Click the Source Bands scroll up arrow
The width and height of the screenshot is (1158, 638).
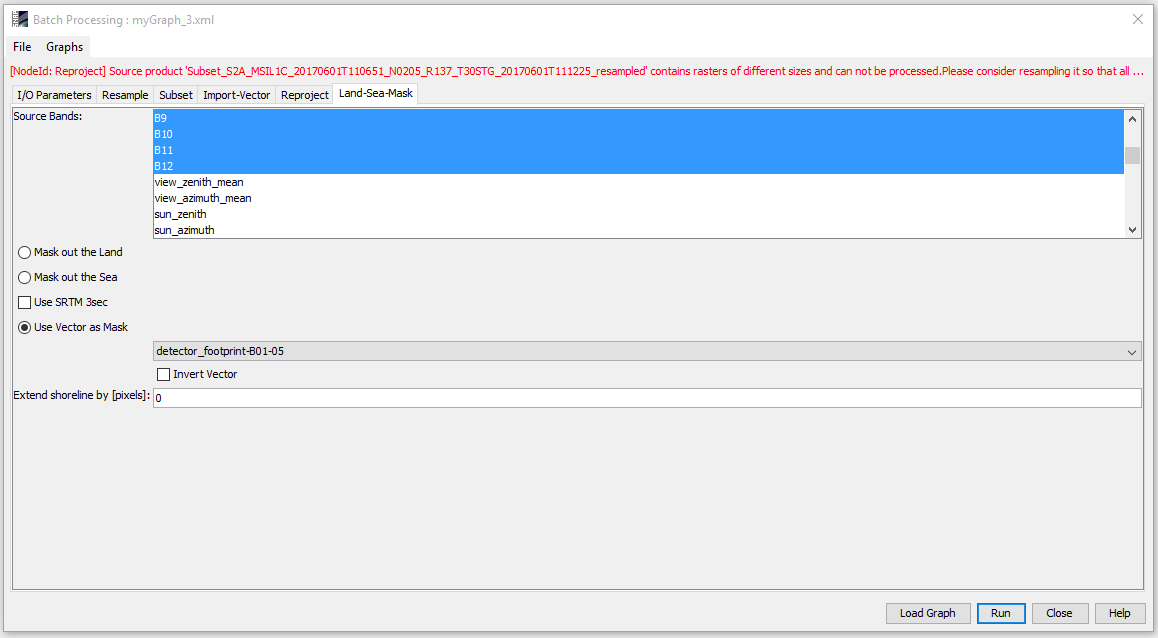[1132, 118]
